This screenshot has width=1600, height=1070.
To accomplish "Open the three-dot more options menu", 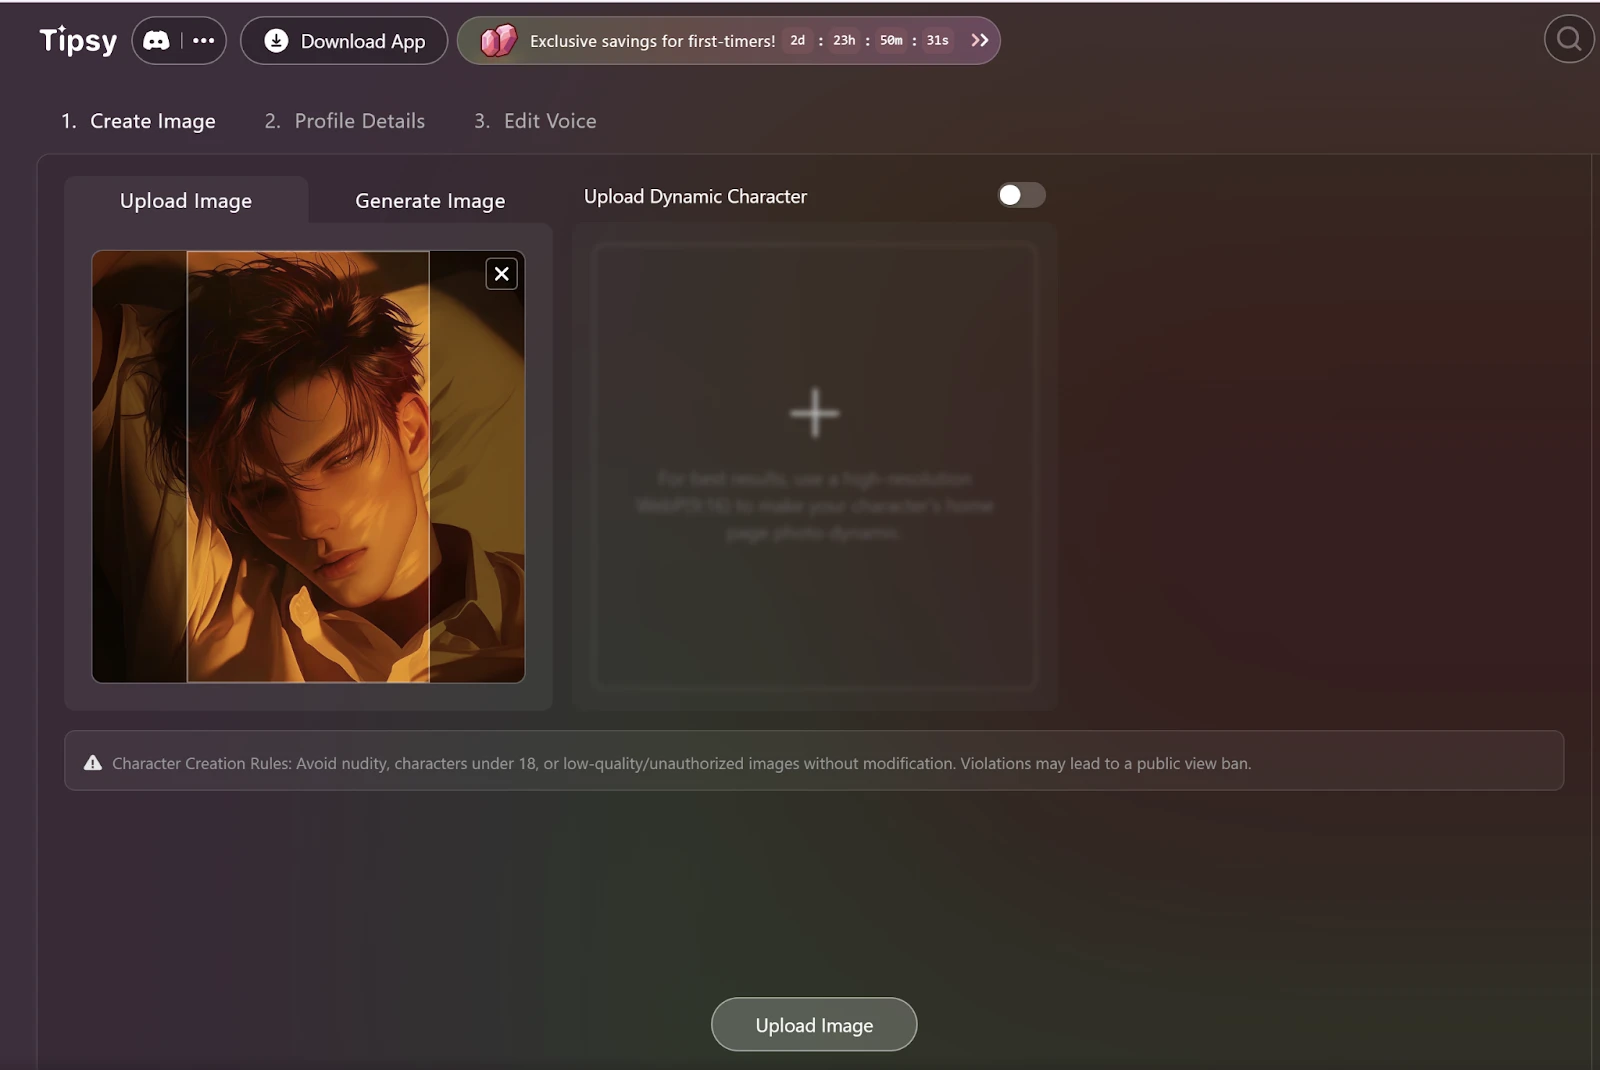I will [x=203, y=41].
